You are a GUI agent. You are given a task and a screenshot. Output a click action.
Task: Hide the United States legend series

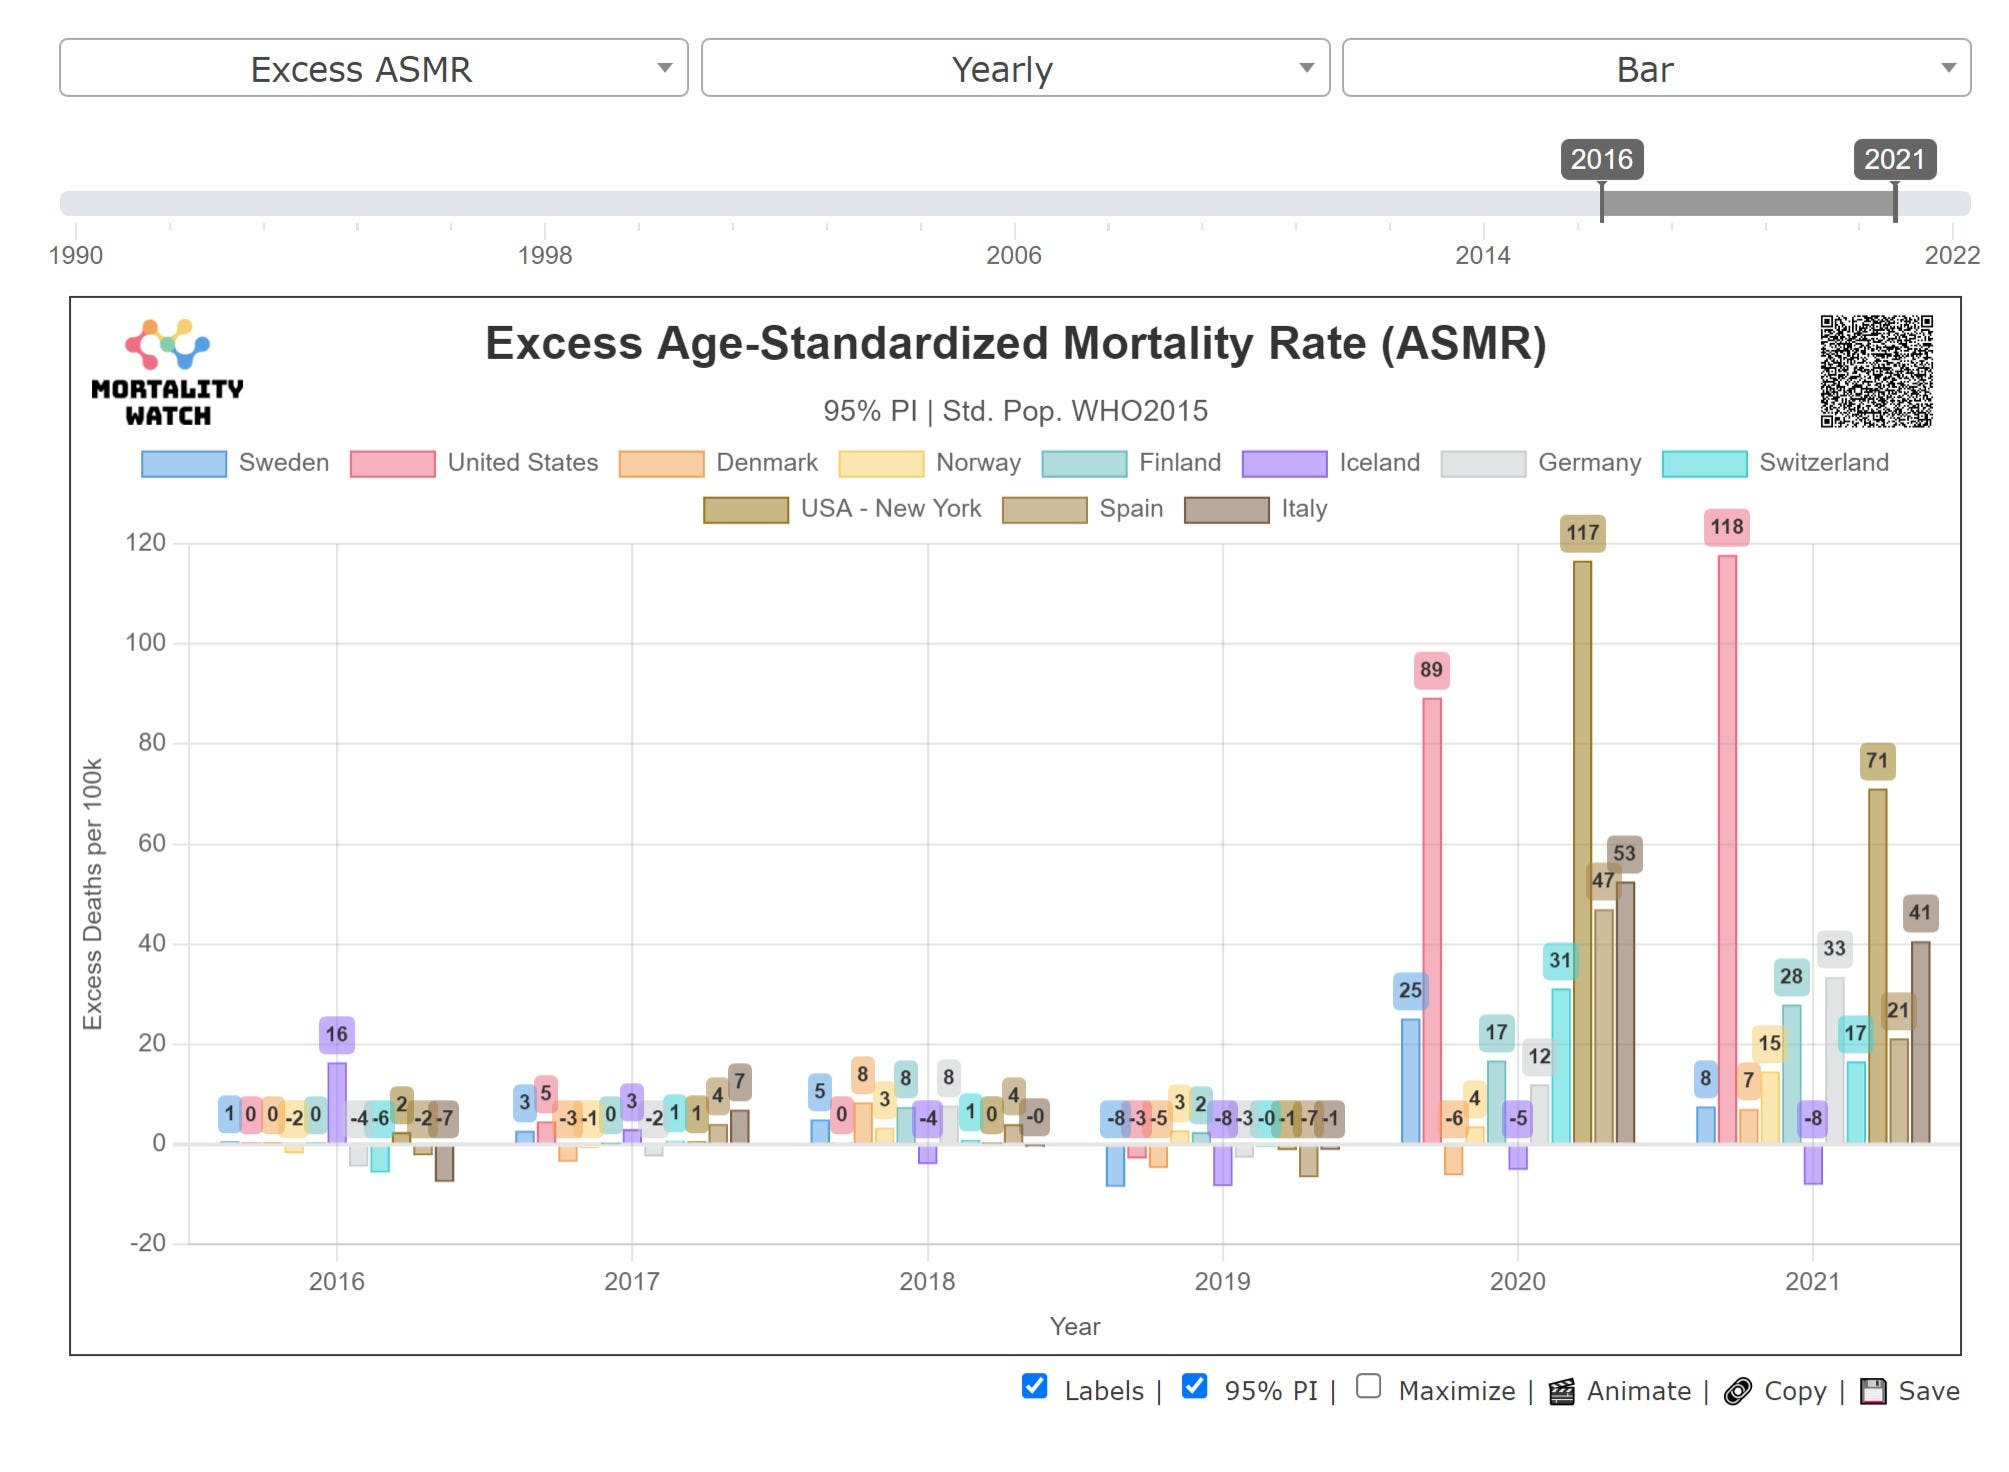tap(392, 464)
